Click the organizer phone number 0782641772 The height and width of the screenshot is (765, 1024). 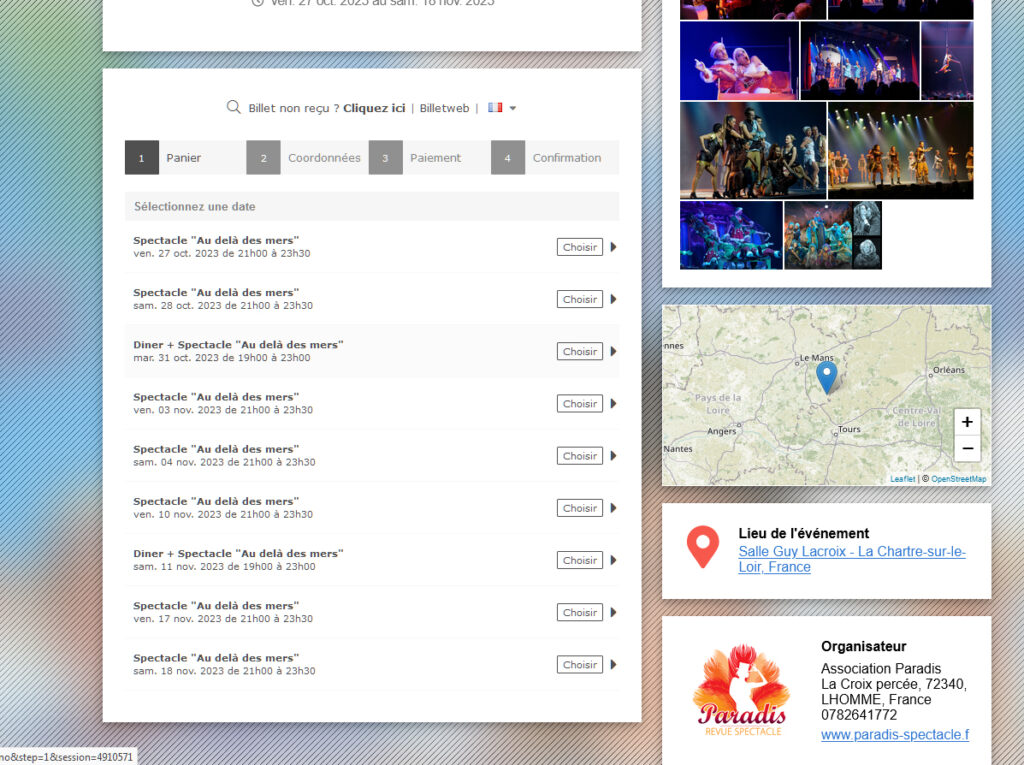point(859,715)
